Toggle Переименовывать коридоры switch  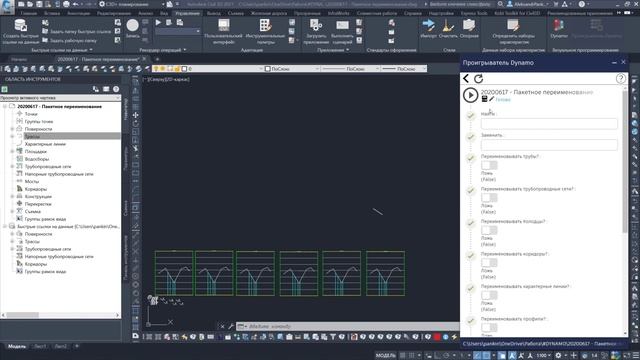489,263
